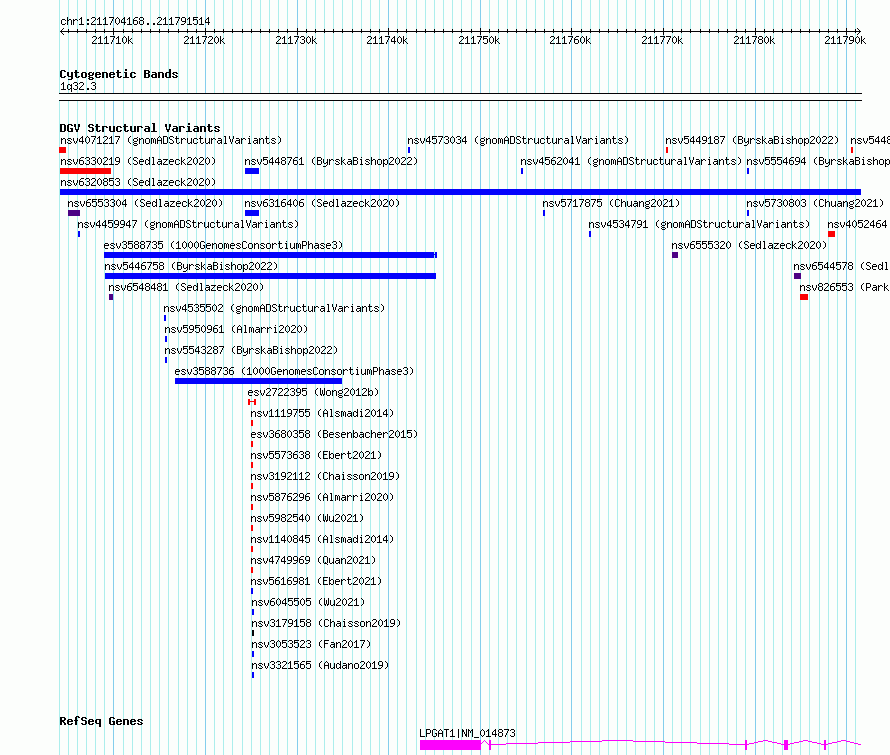Click the red nsv4052464 variant bar
Viewport: 890px width, 755px height.
[832, 234]
